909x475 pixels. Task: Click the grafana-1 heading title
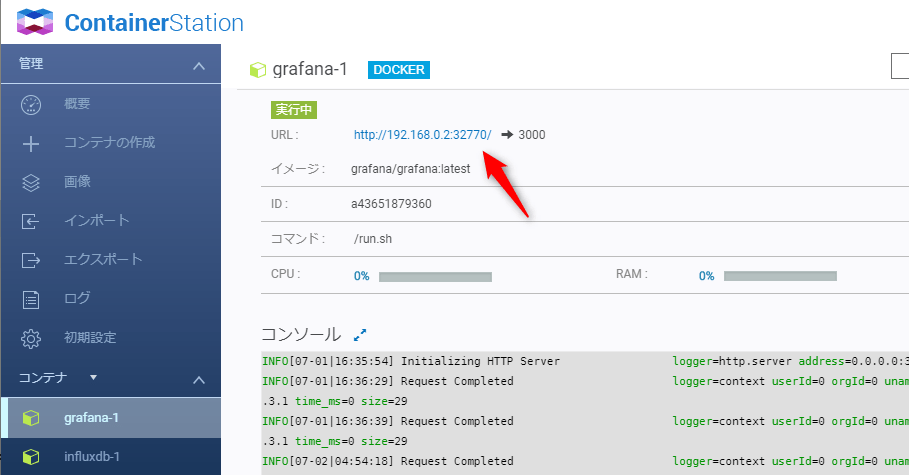click(310, 69)
